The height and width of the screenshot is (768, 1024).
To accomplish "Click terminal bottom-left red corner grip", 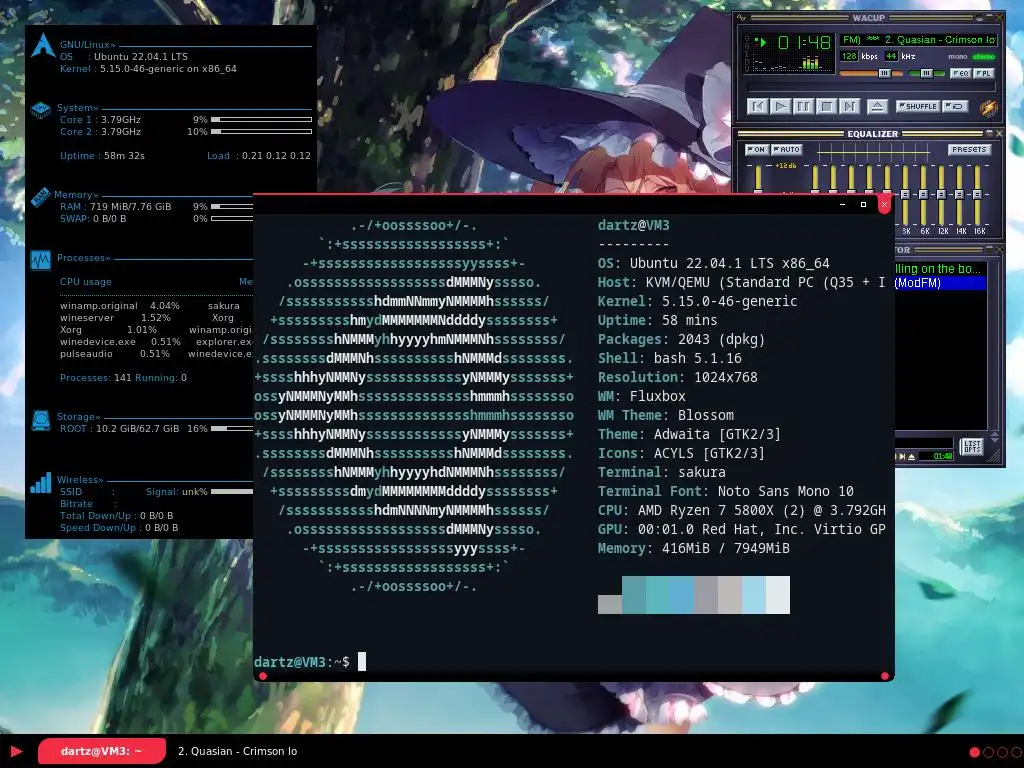I will [263, 676].
